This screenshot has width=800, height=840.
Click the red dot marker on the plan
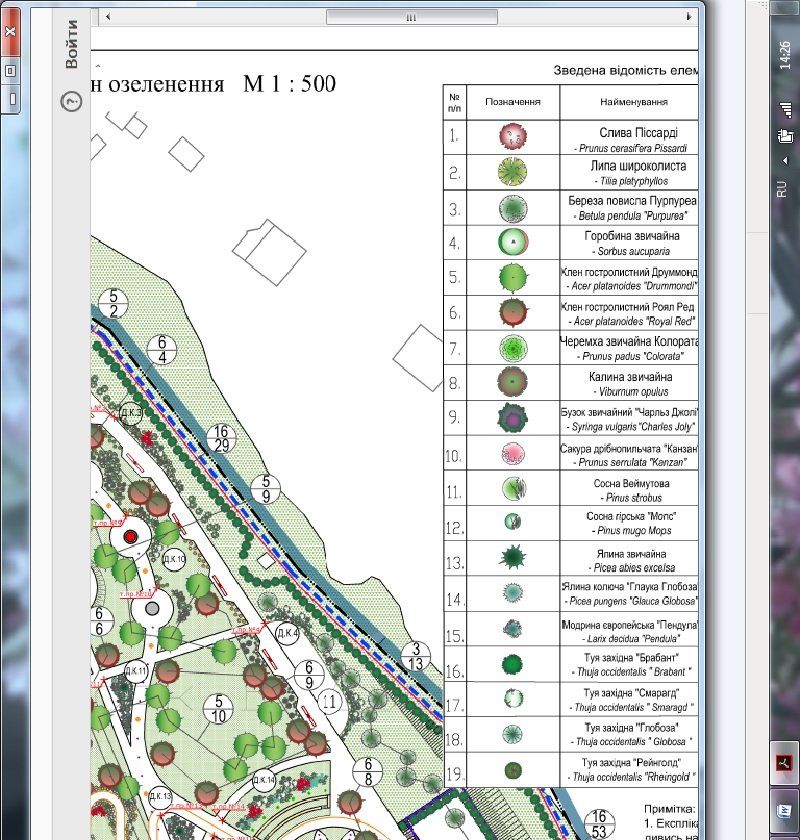(129, 537)
